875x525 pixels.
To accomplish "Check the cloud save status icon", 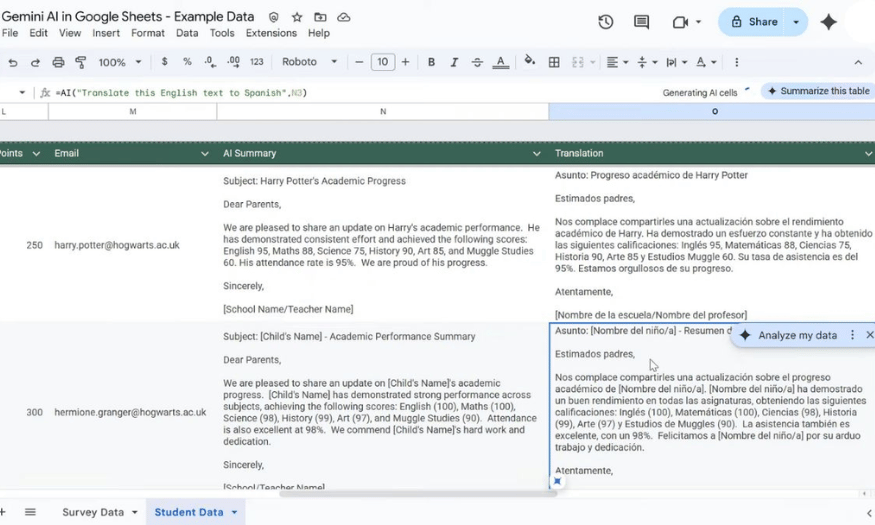I will click(x=344, y=17).
